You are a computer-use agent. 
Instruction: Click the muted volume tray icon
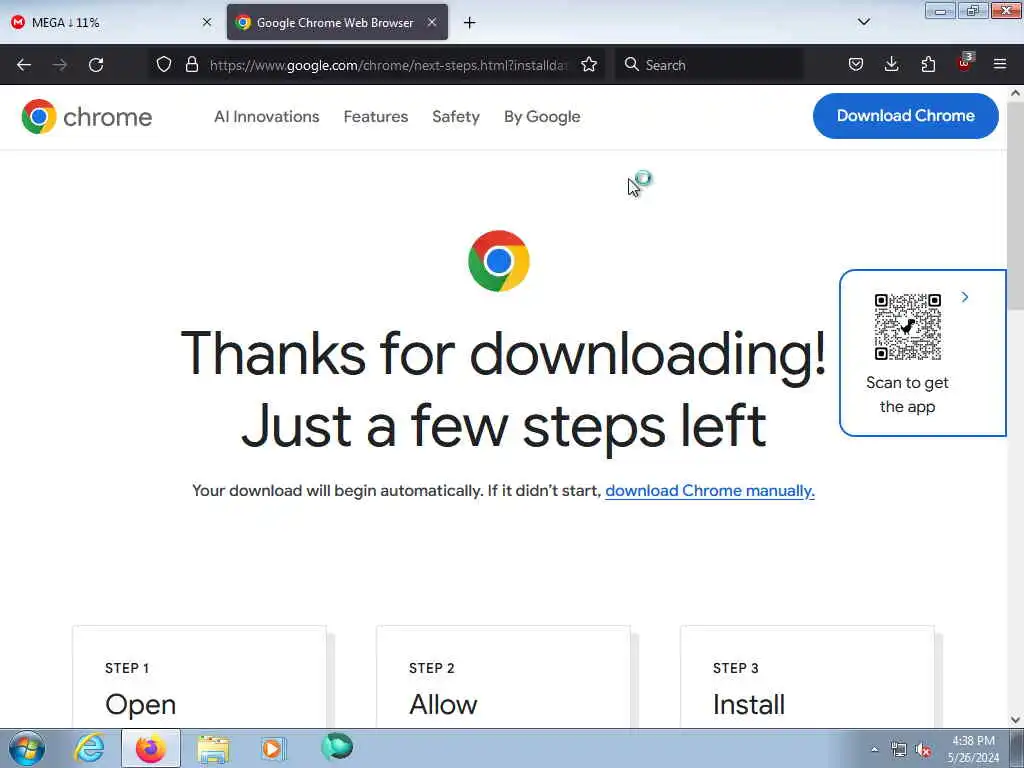923,750
